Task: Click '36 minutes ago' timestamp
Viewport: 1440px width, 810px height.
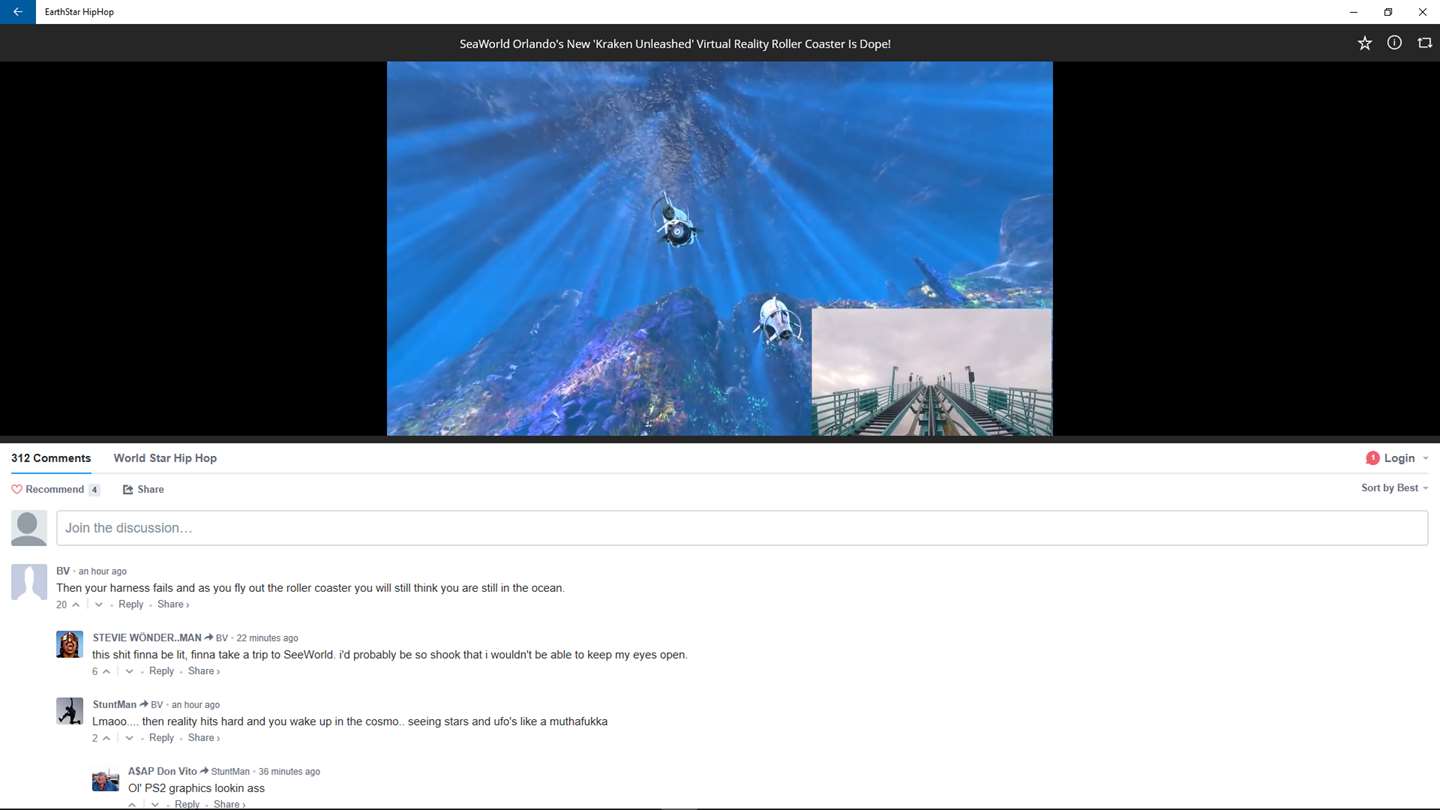Action: pyautogui.click(x=289, y=771)
